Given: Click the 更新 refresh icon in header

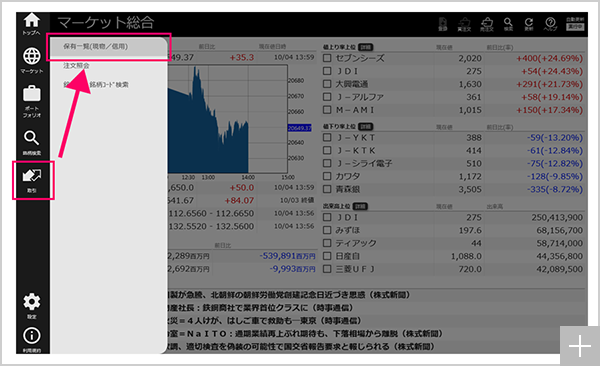Looking at the screenshot, I should tap(529, 24).
